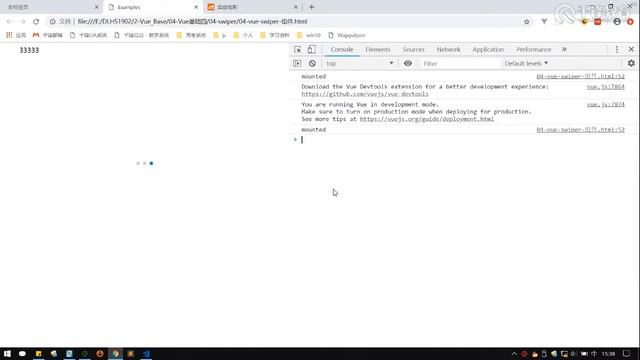The width and height of the screenshot is (640, 360).
Task: Click the taskbar clock showing 15:38
Action: (x=609, y=354)
